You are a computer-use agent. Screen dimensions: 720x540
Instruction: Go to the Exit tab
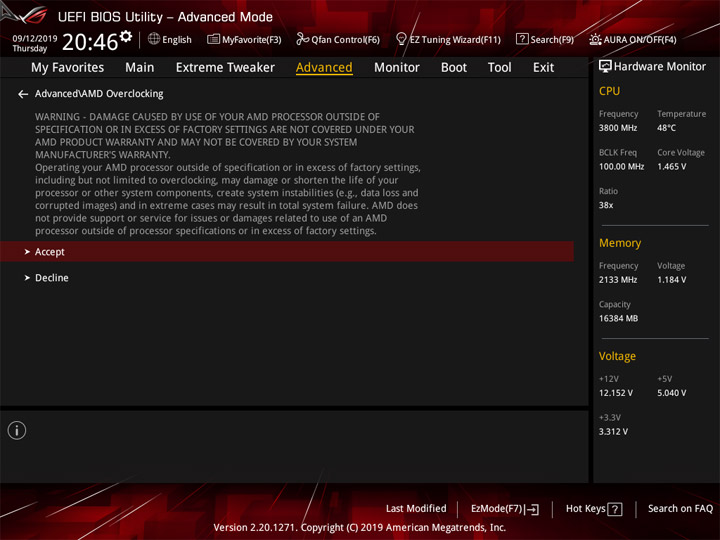tap(543, 68)
